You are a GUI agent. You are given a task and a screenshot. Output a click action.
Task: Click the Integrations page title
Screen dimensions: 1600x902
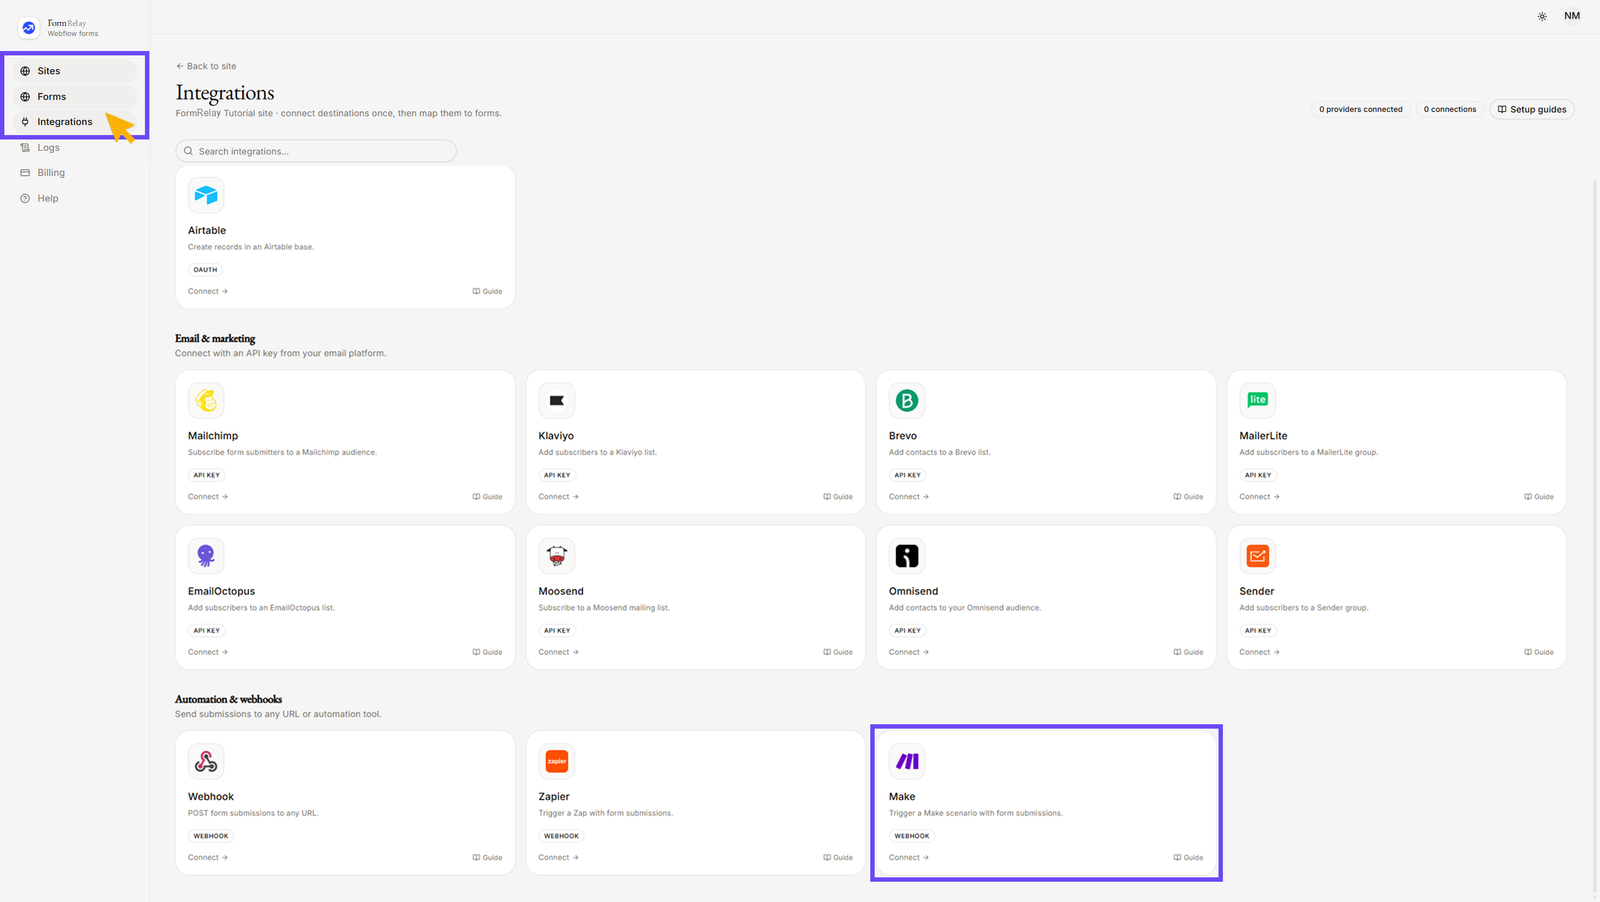(x=225, y=93)
